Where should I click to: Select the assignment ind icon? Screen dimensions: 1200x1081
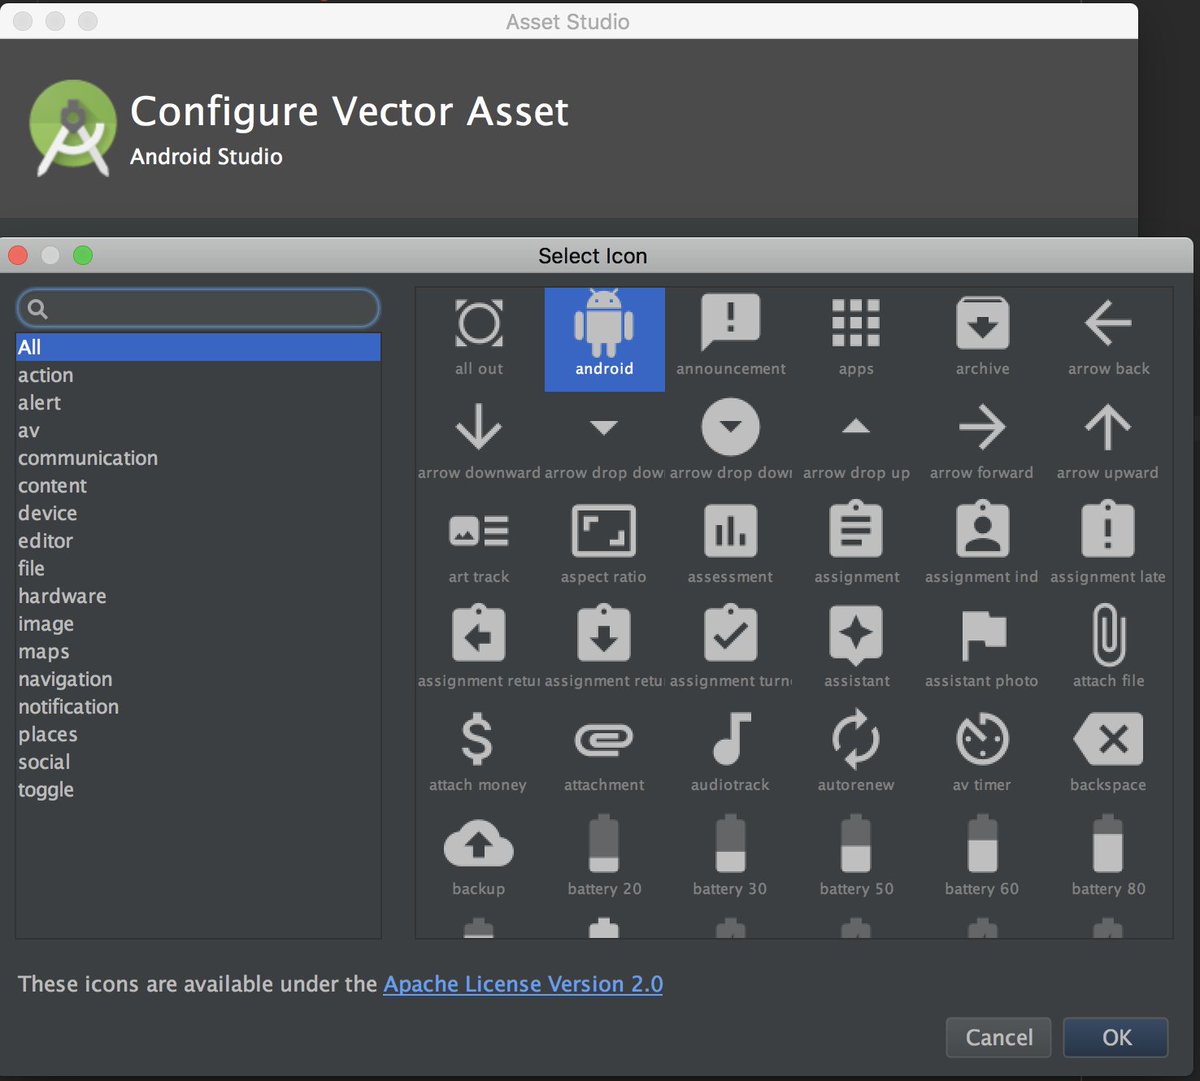click(982, 529)
